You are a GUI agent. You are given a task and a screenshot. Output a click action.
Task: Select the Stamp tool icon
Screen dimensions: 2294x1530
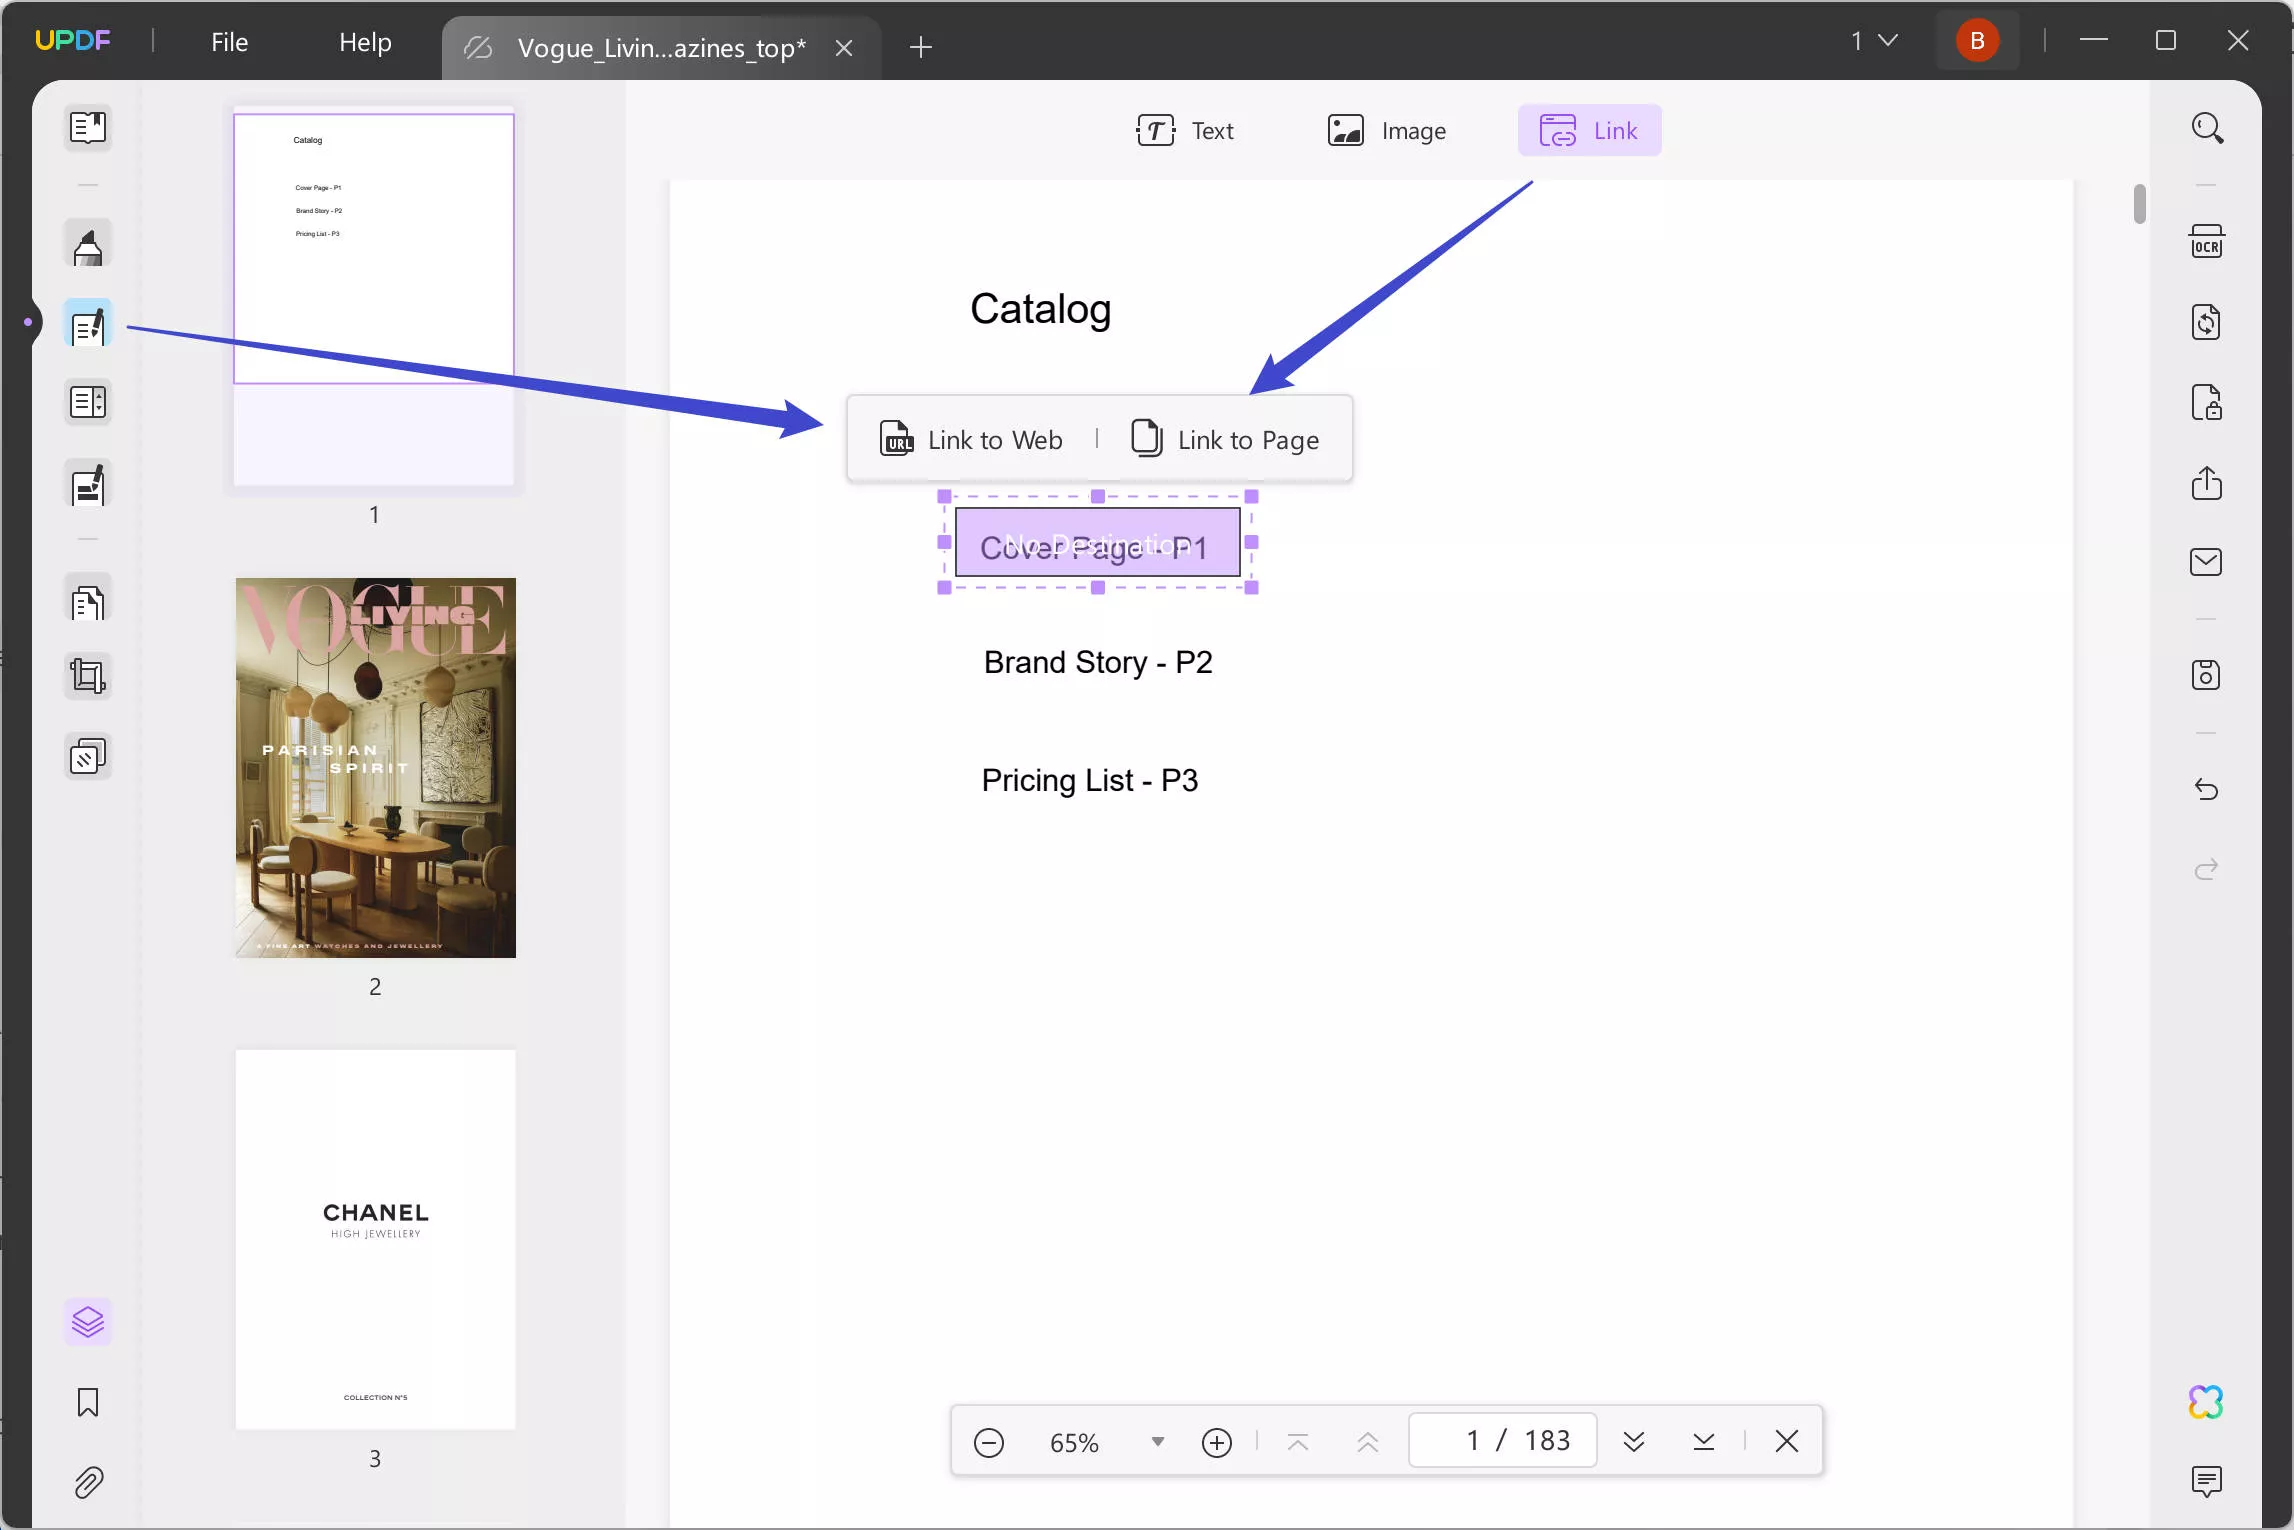(89, 758)
